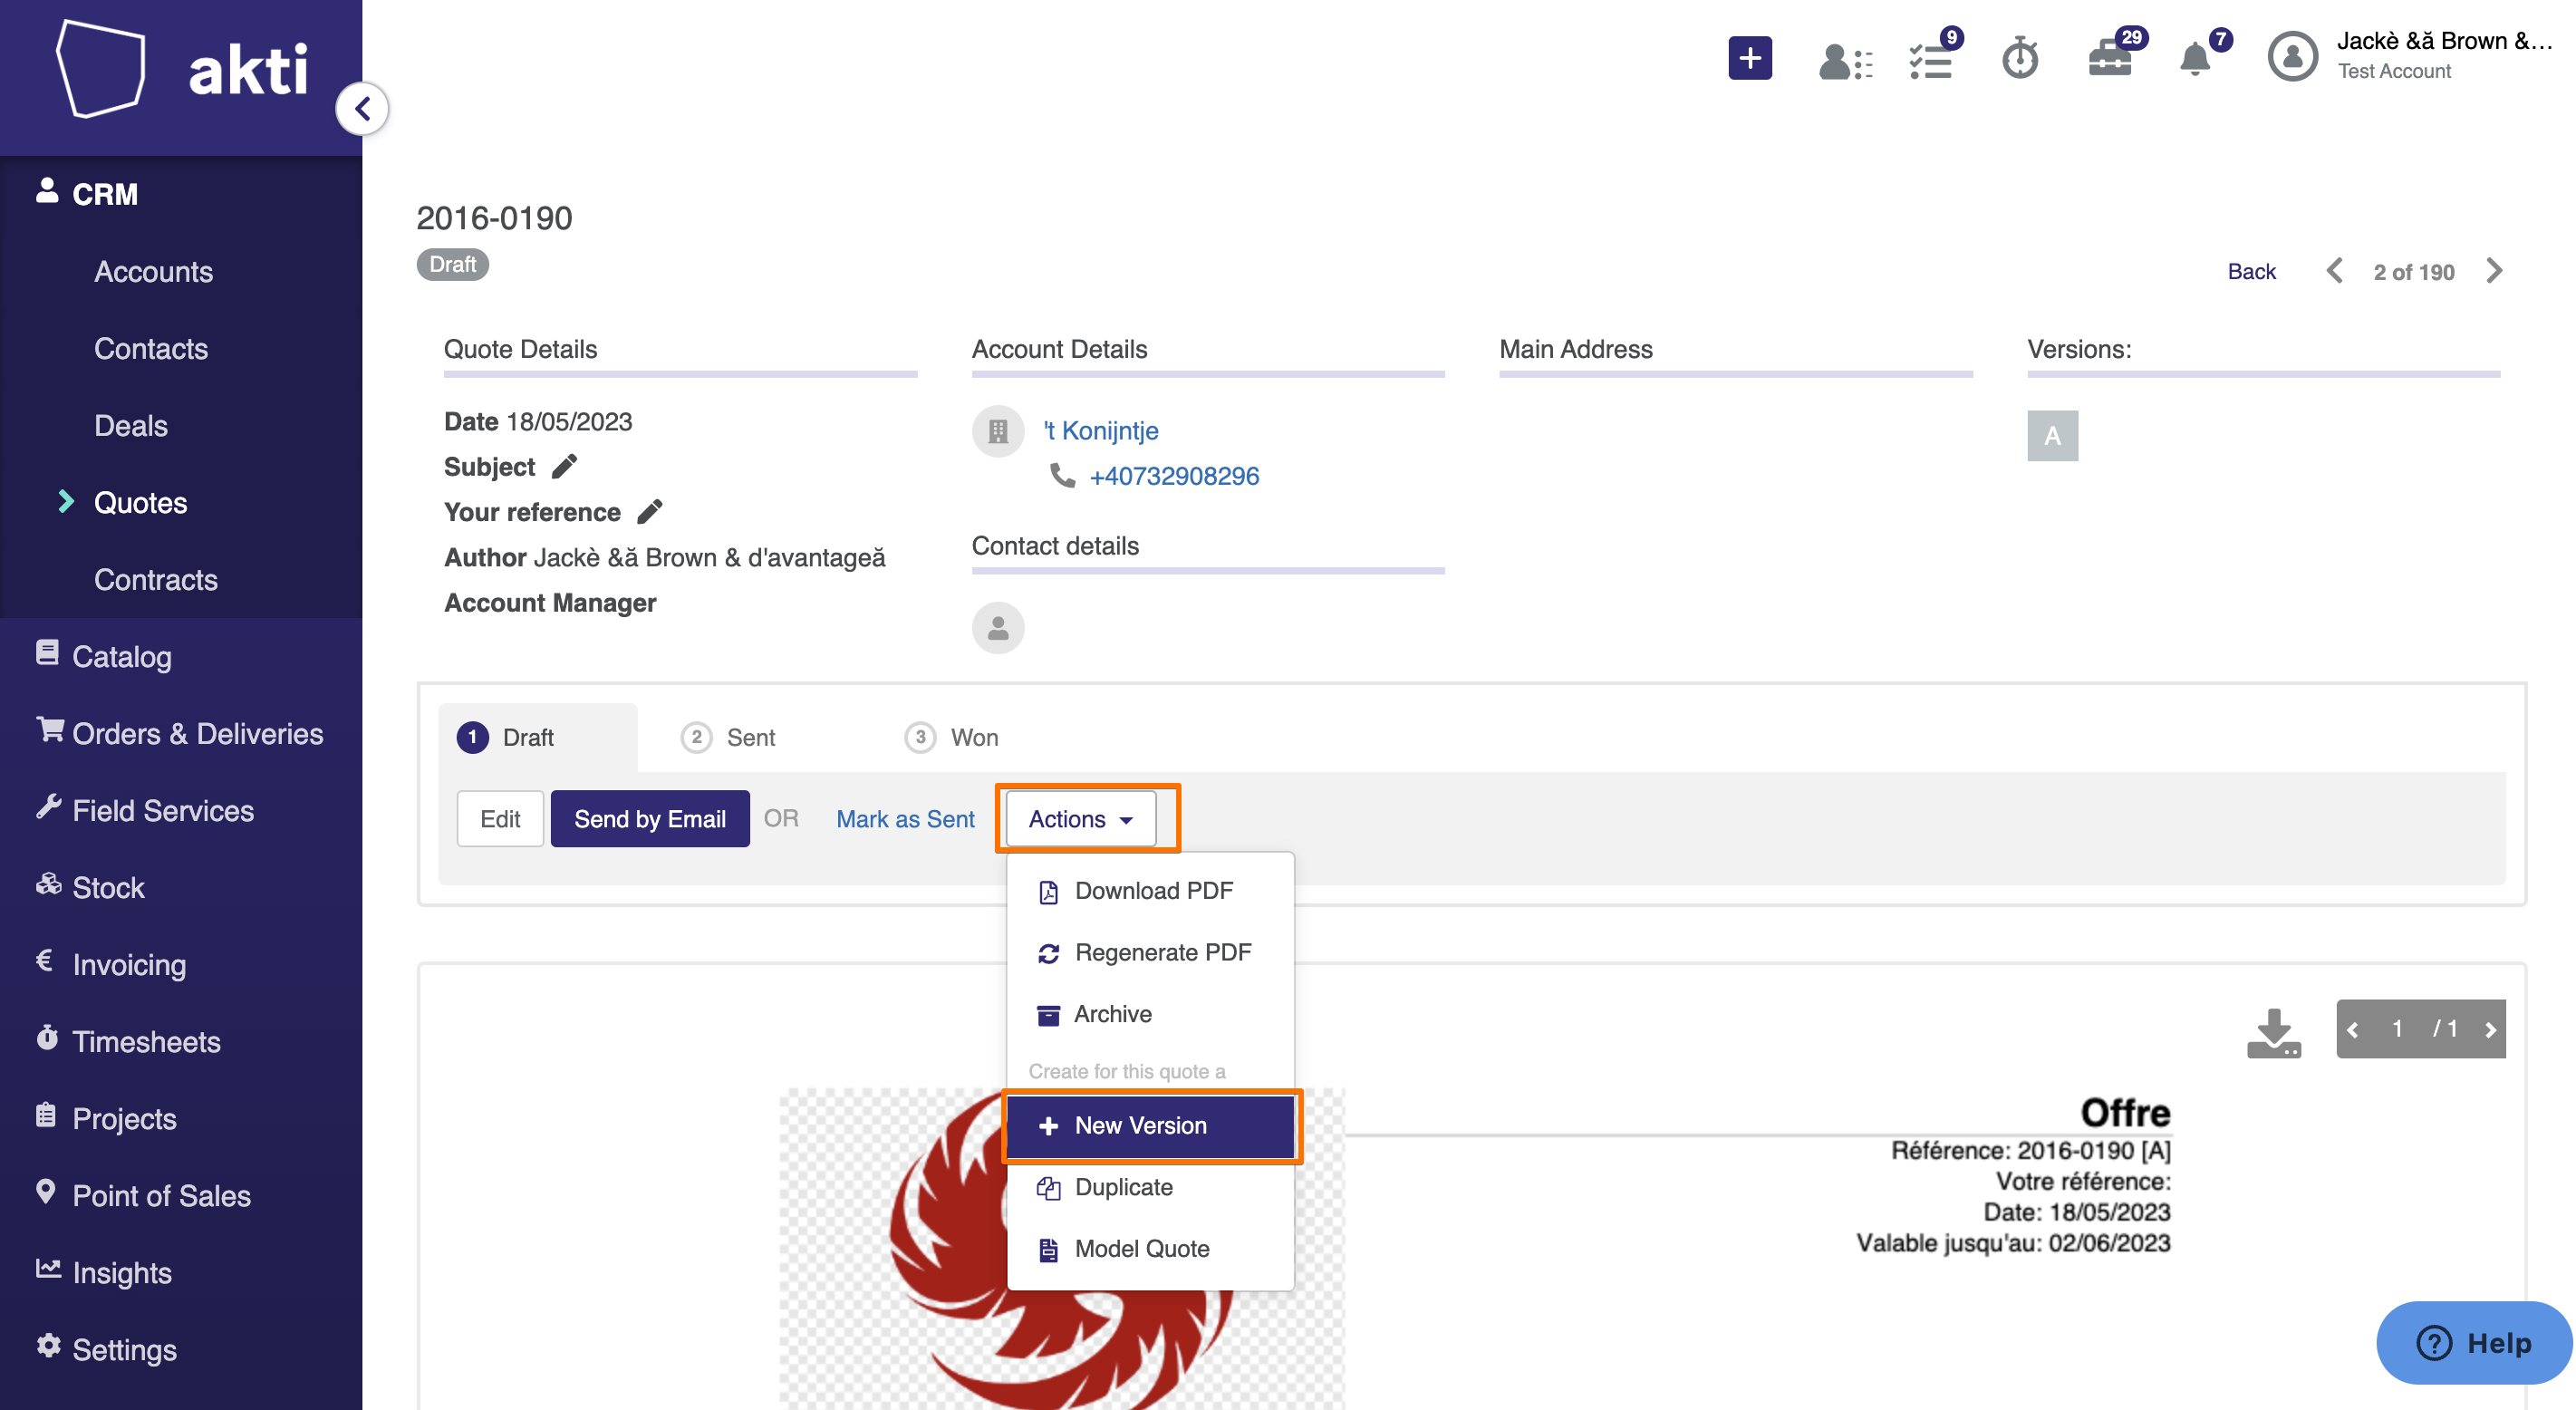Click the Edit button

coord(500,818)
